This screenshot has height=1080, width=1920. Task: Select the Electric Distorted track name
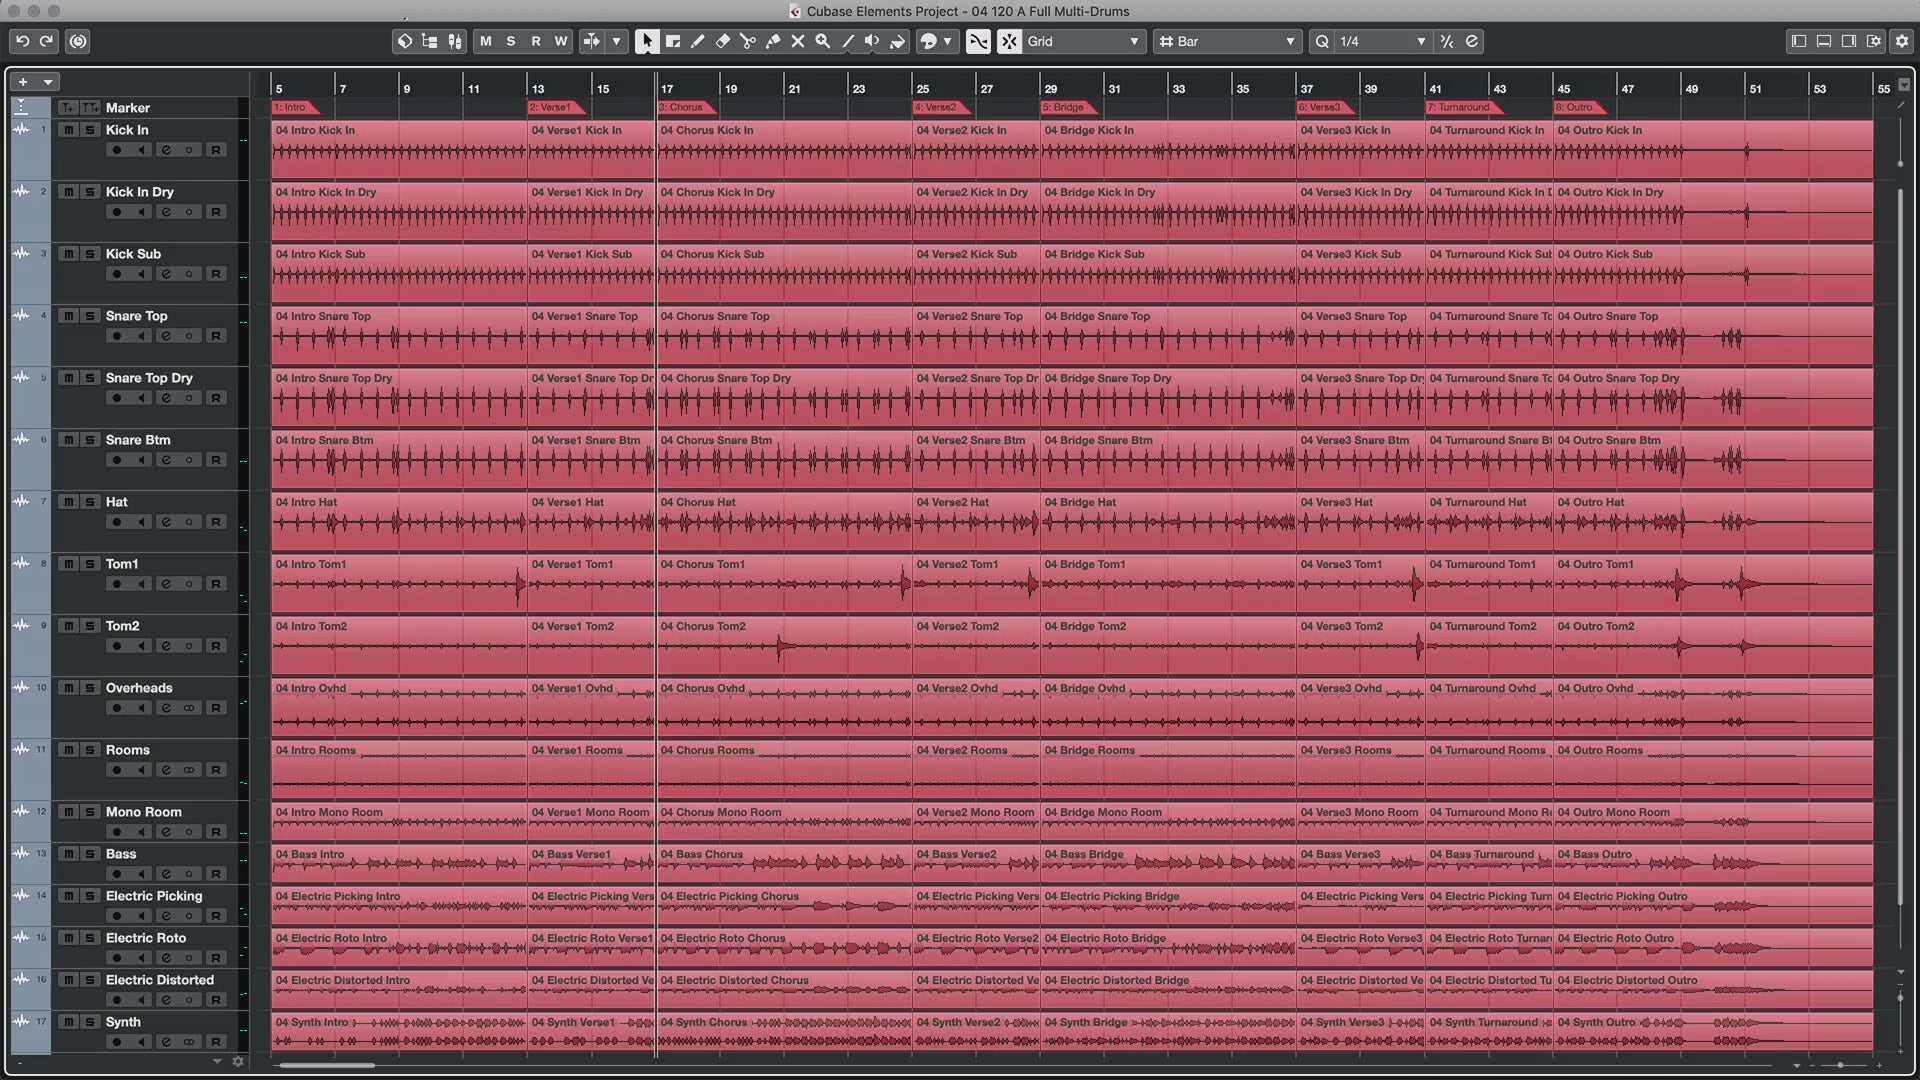[160, 980]
